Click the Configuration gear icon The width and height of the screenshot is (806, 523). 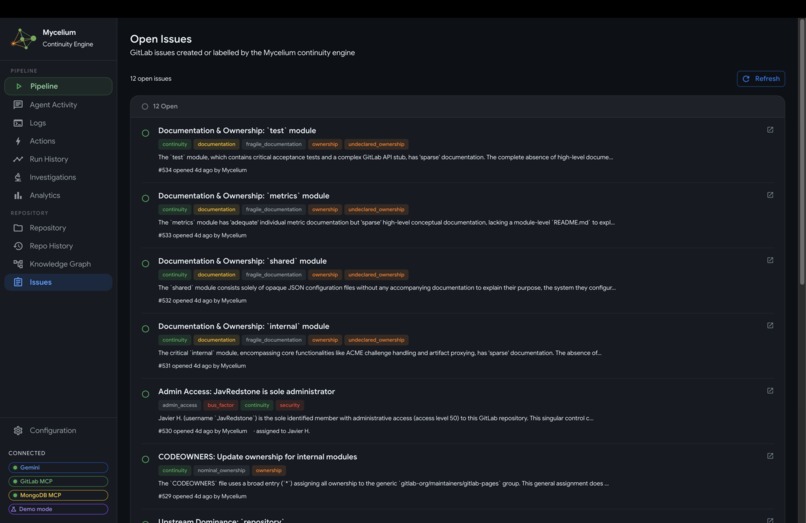18,430
